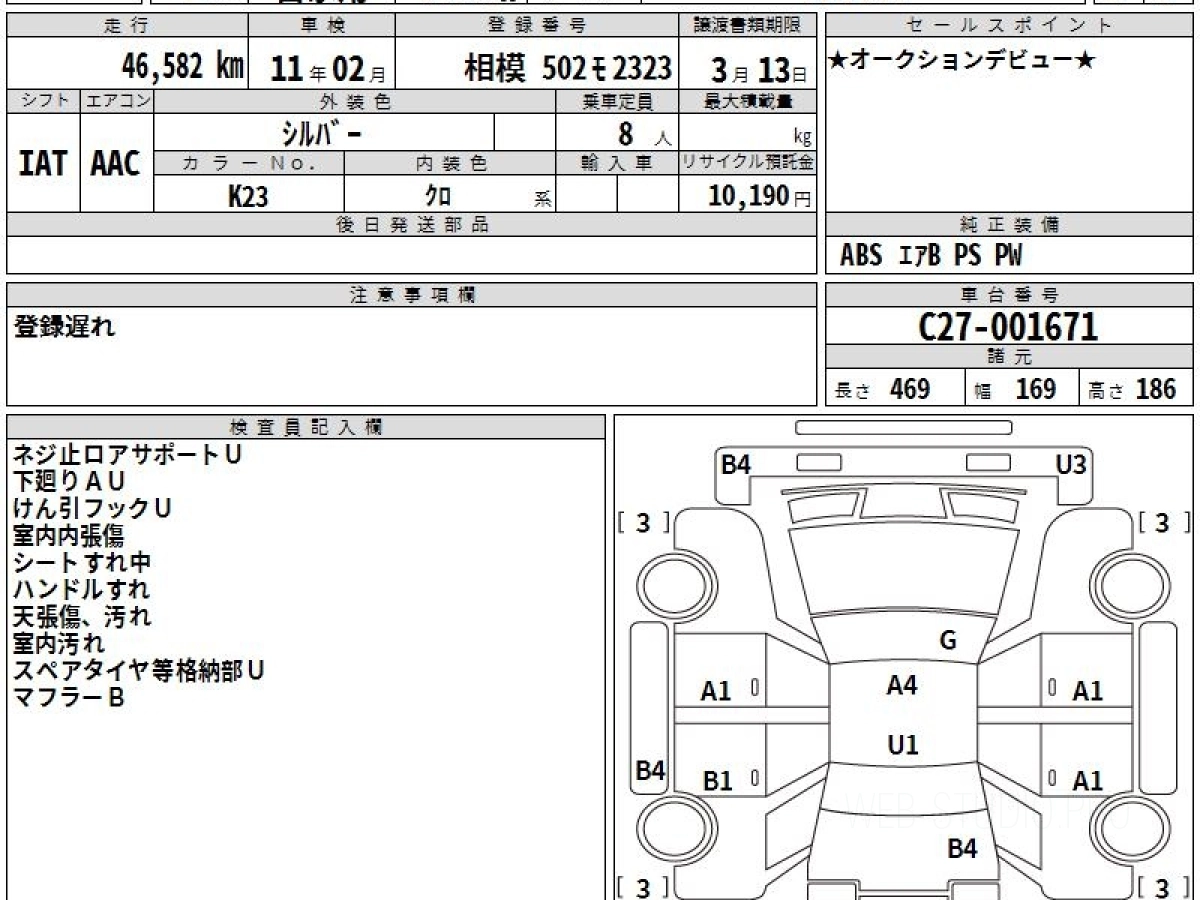The image size is (1200, 900).
Task: Click the ★オークションデビュー★ sales point text
Action: [962, 61]
